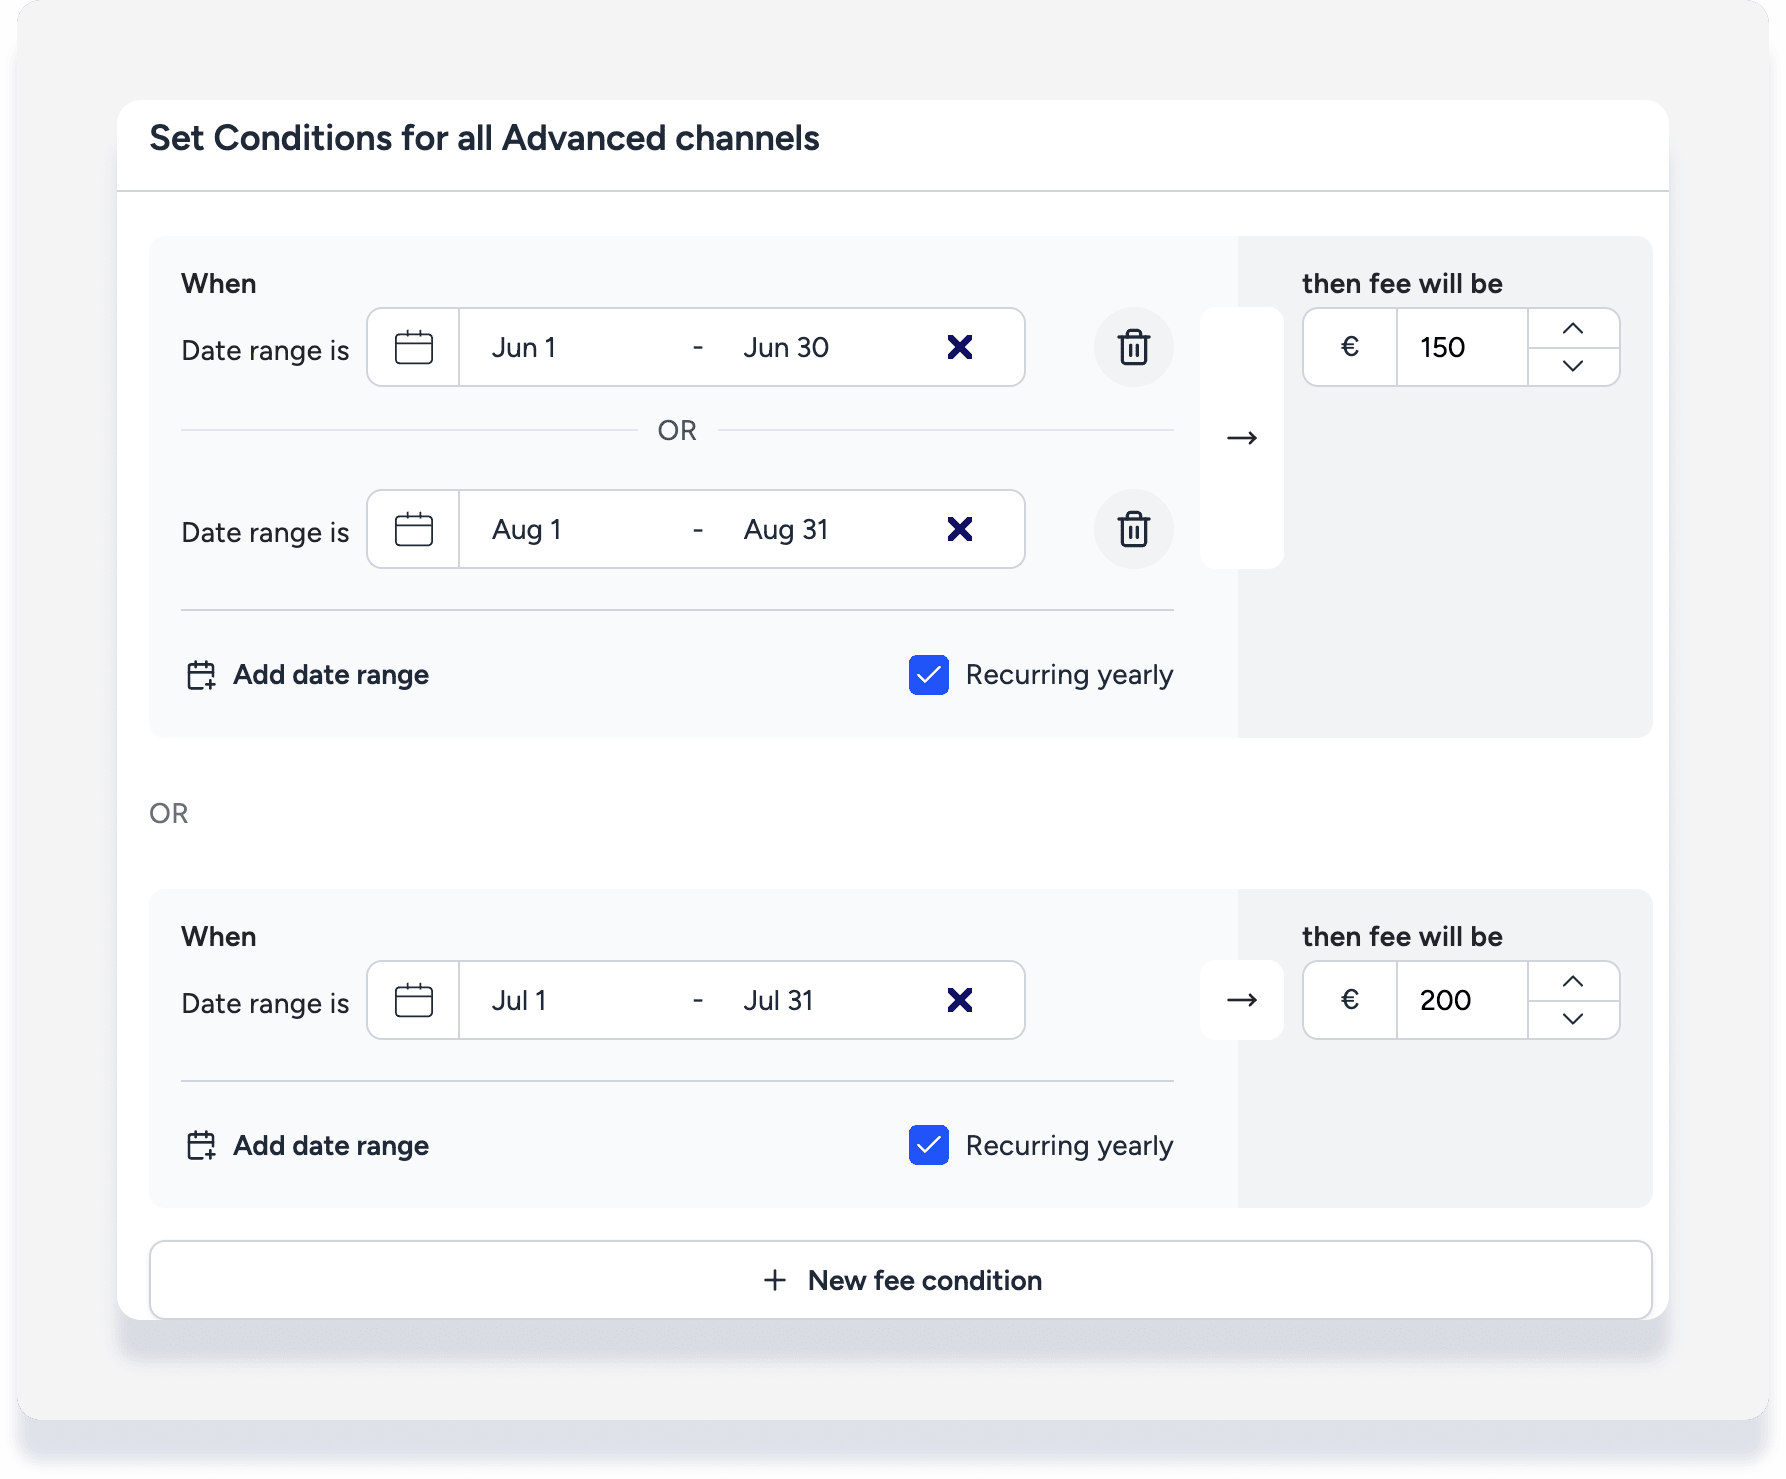Viewport: 1786px width, 1479px height.
Task: Open calendar picker for Jul 1 range
Action: coord(413,1001)
